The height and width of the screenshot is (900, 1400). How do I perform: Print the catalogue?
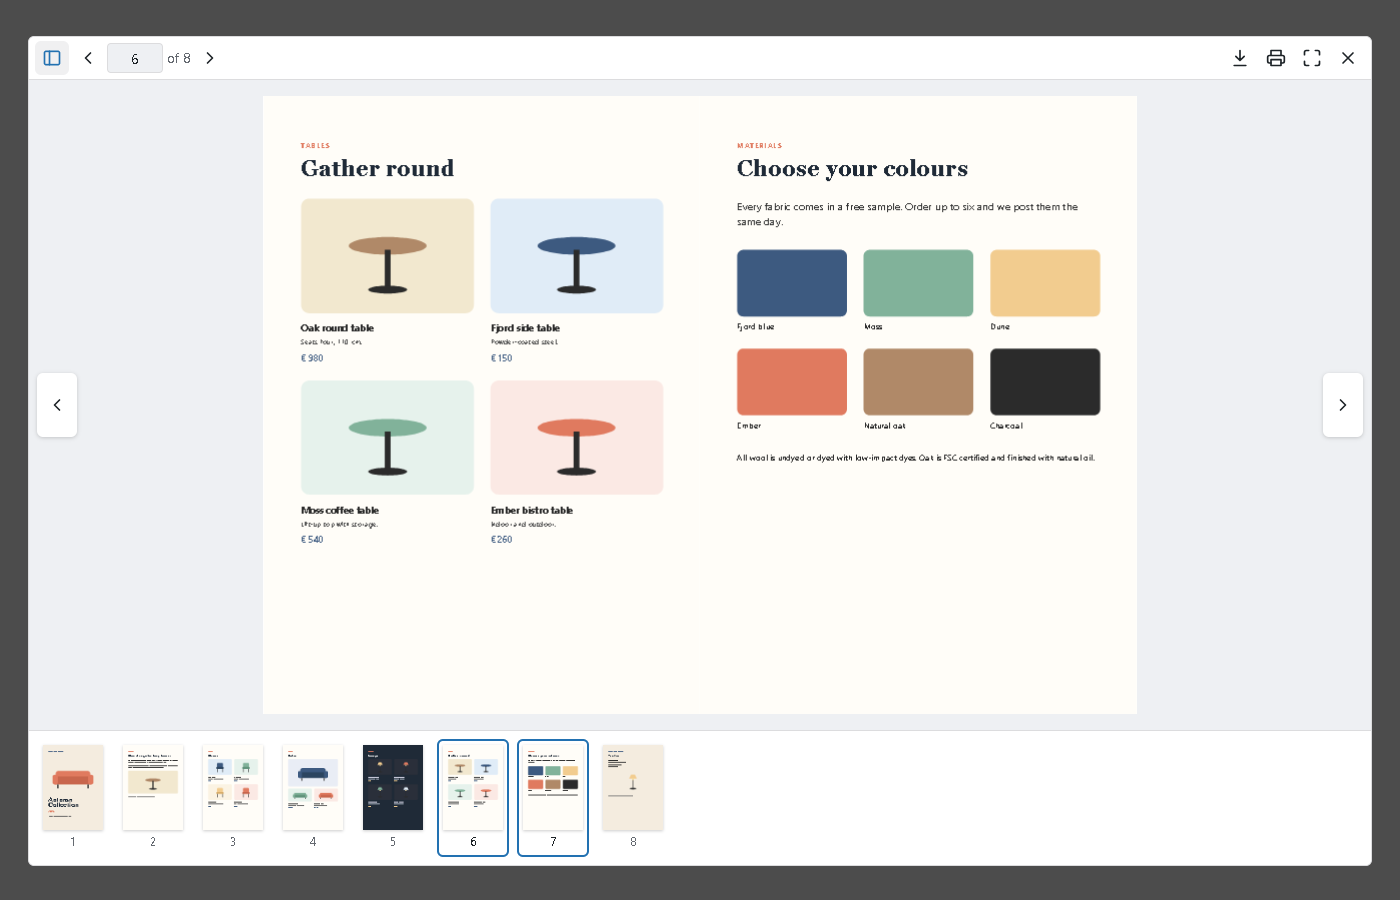tap(1276, 58)
